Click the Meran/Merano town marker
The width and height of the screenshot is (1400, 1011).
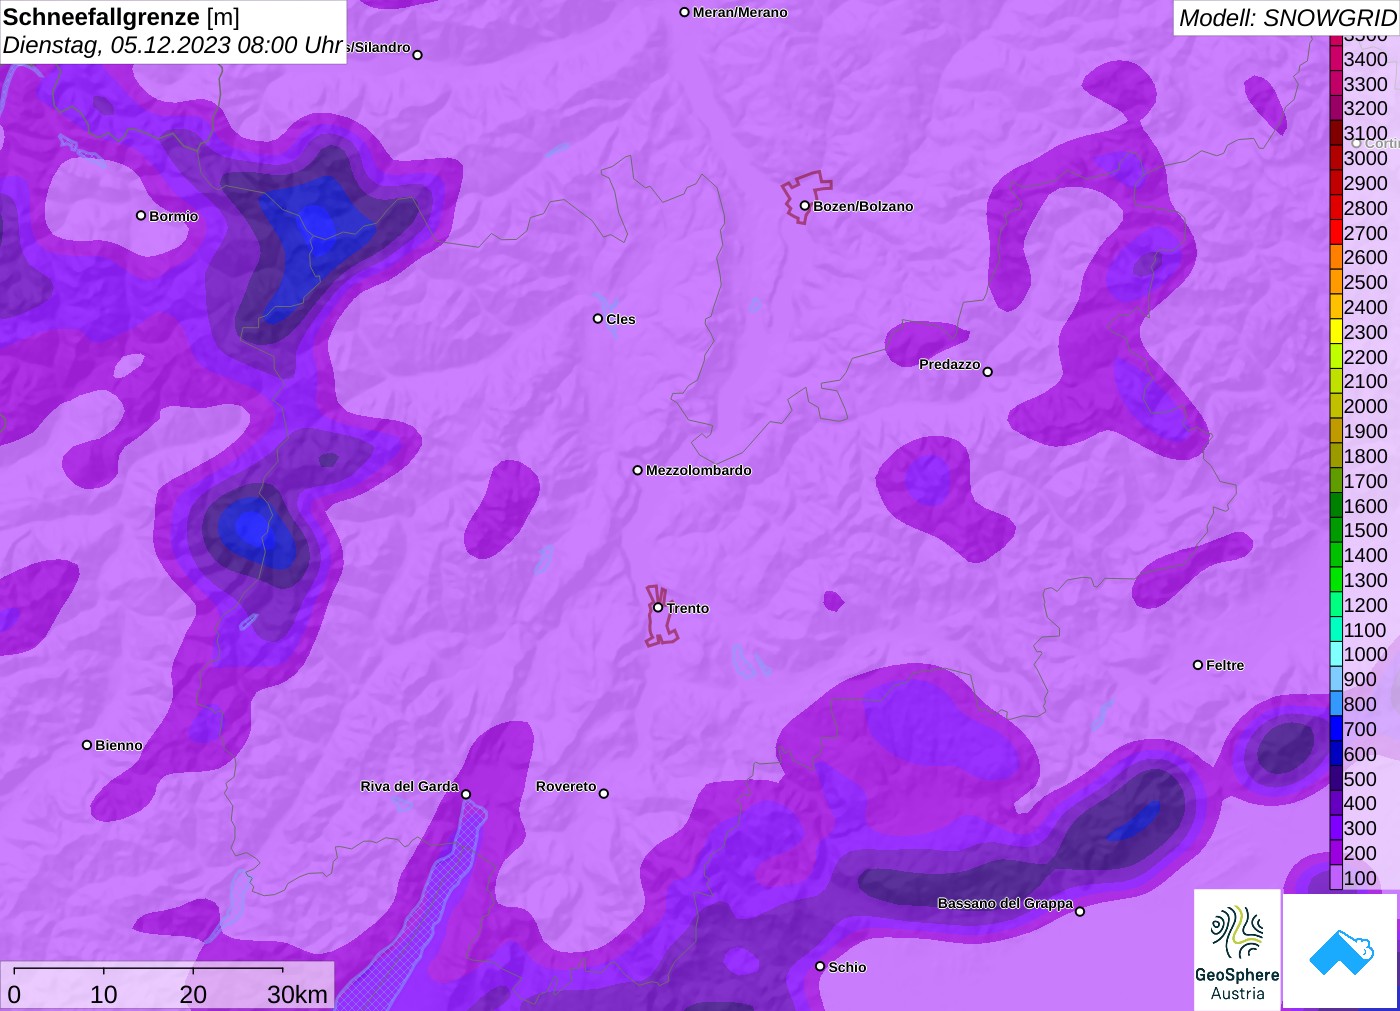(685, 12)
